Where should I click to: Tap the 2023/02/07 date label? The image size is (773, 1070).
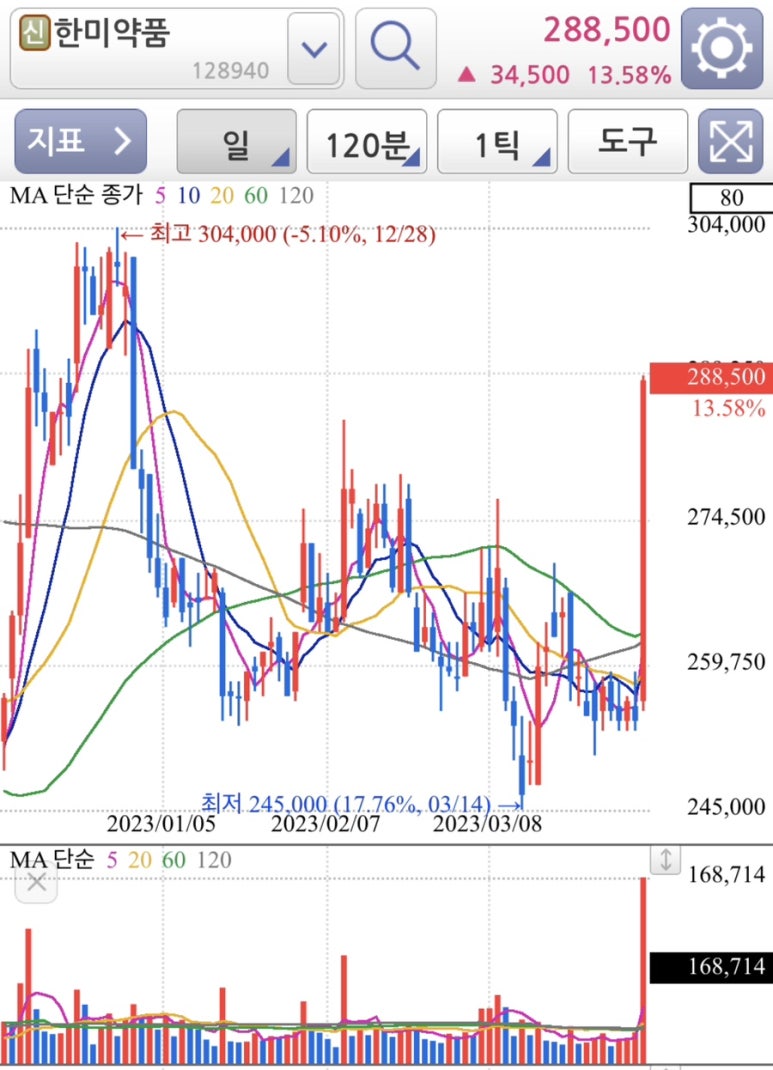325,824
